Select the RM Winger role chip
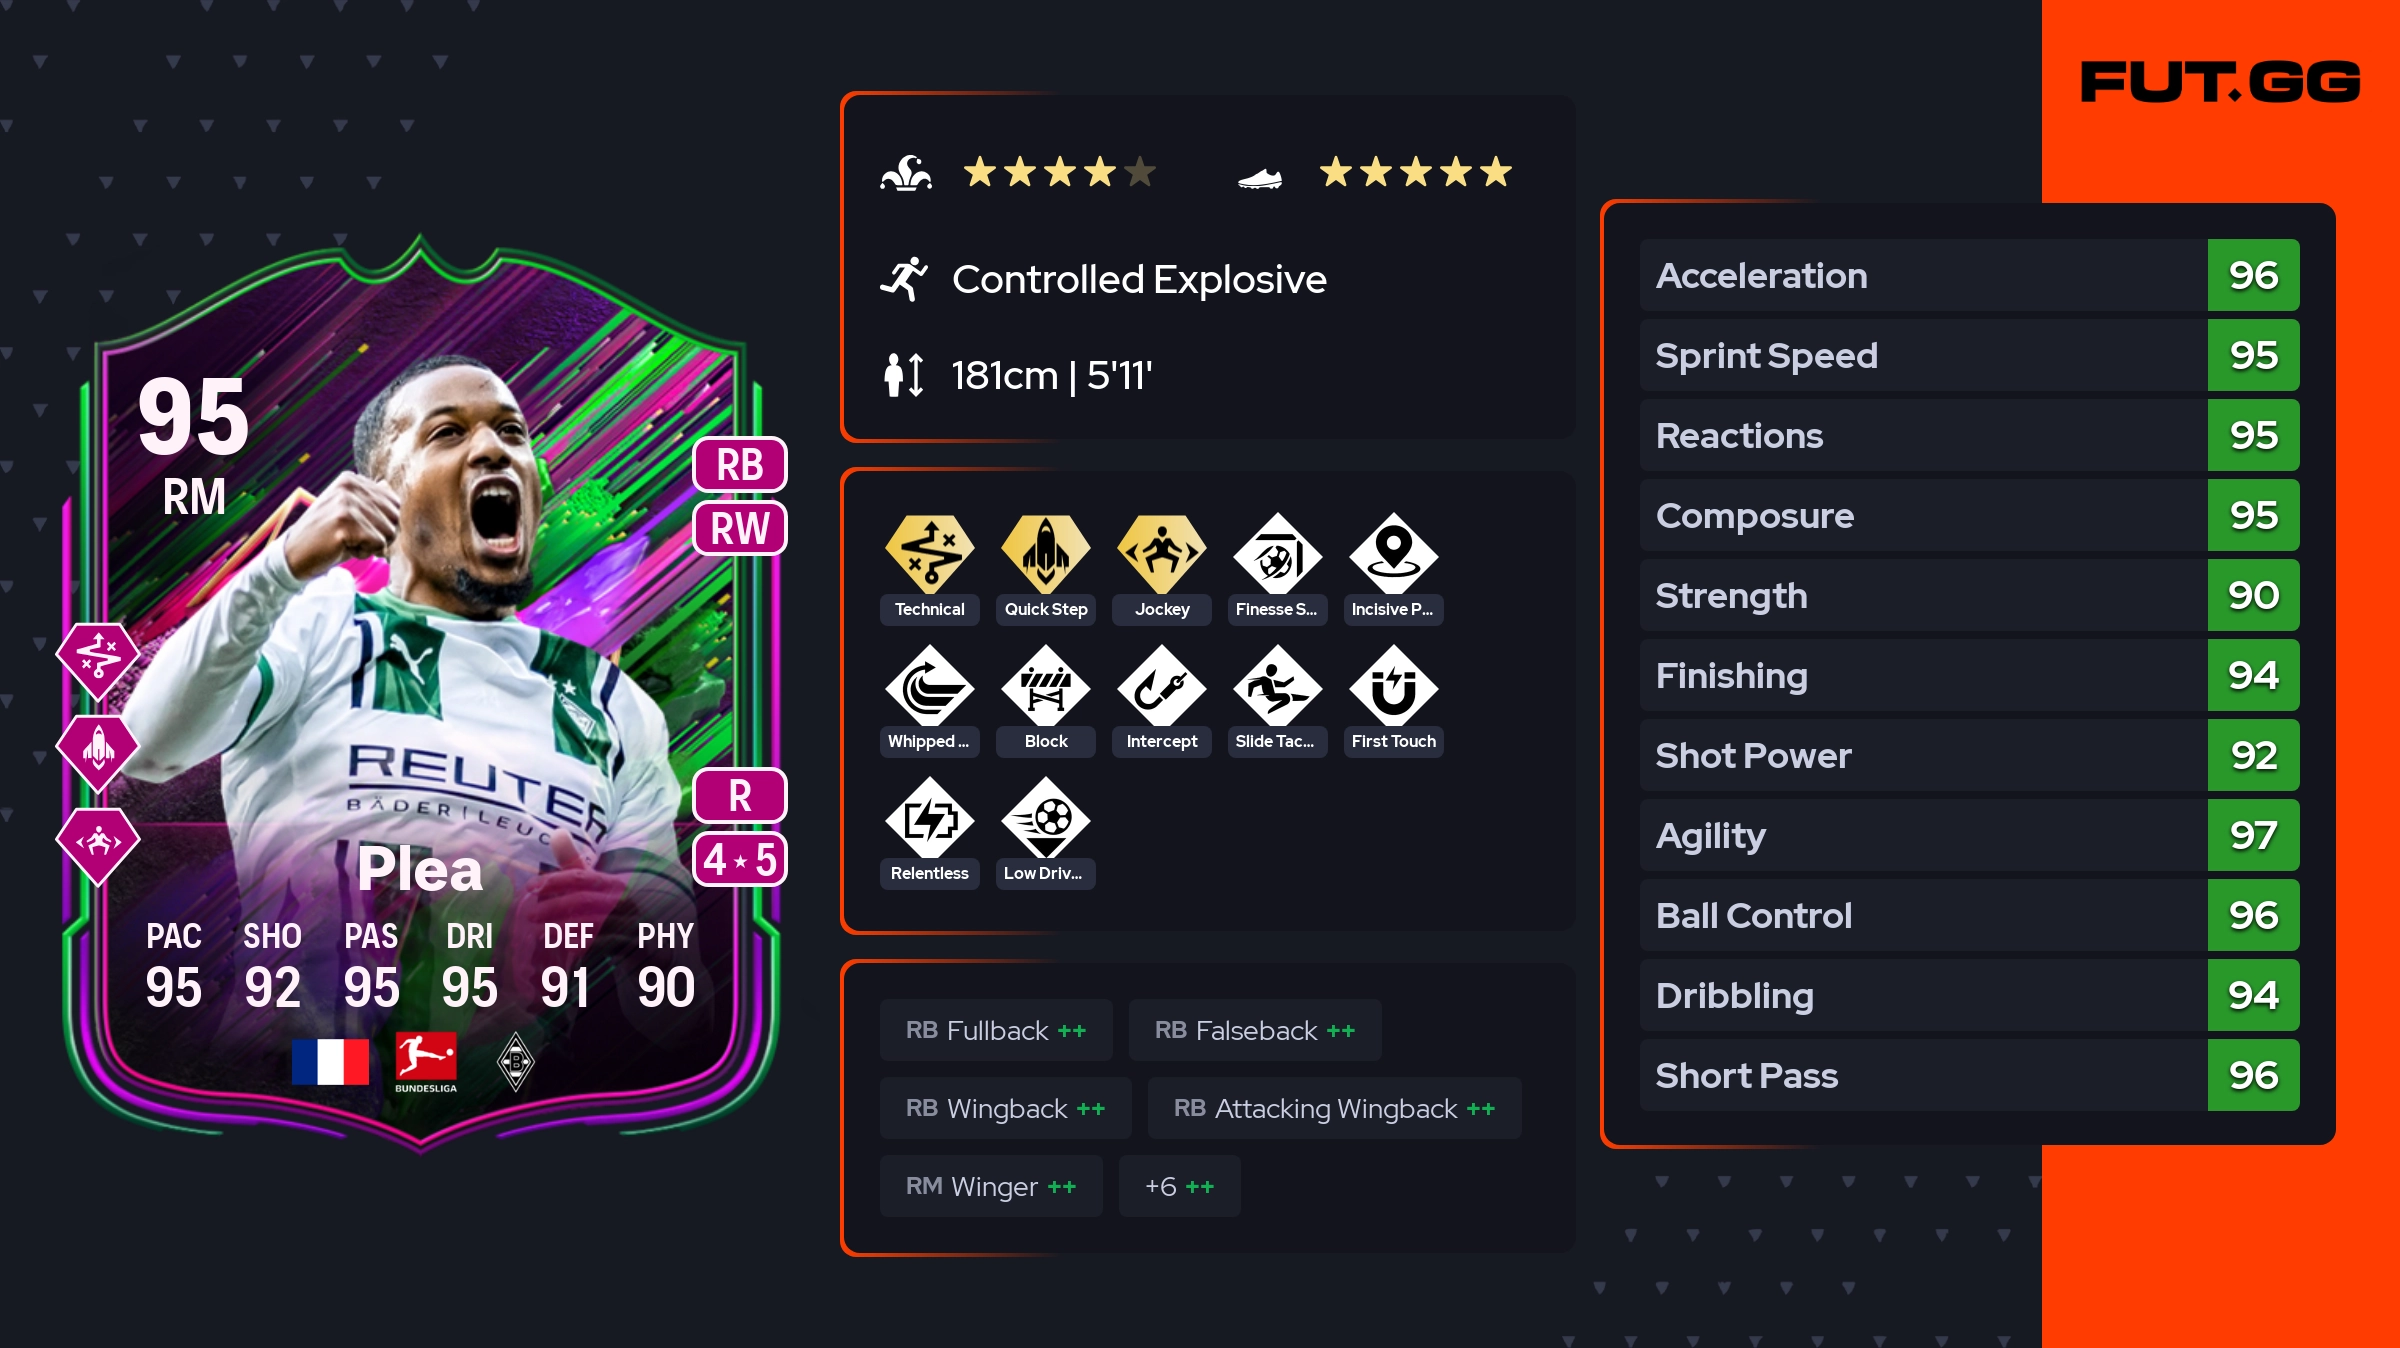The width and height of the screenshot is (2400, 1348). 991,1186
